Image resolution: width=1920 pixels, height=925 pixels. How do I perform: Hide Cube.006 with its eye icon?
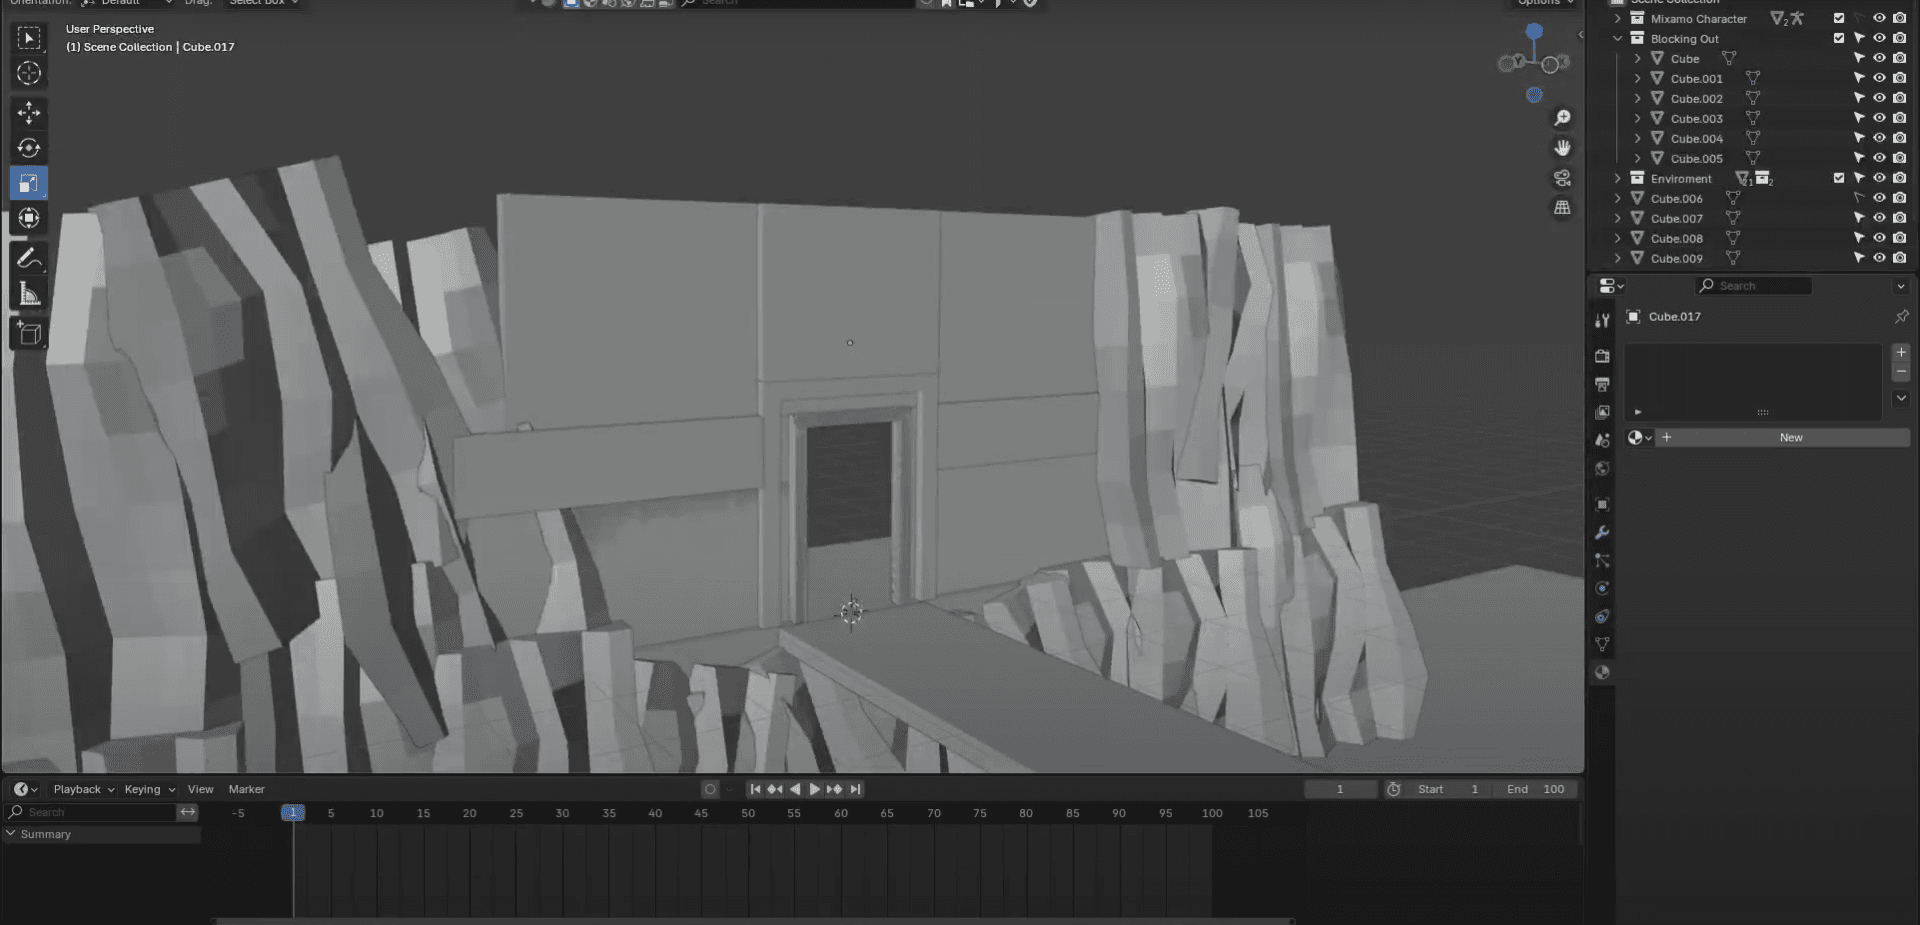(x=1879, y=198)
